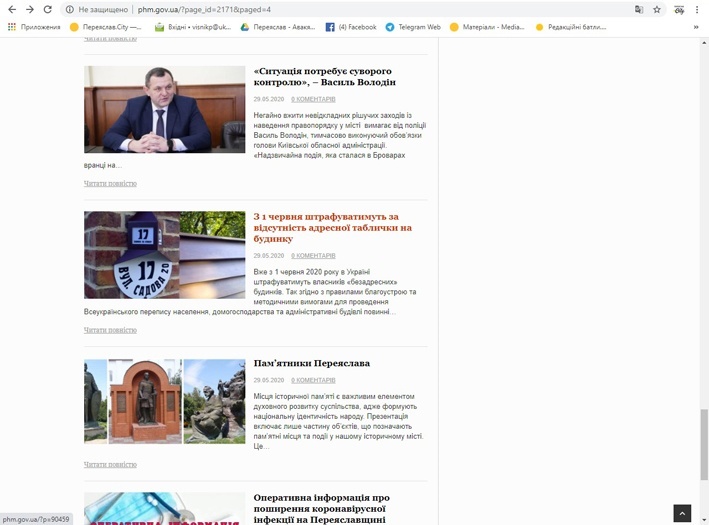This screenshot has height=525, width=709.
Task: Open comments link under адресної таблички article
Action: click(313, 255)
